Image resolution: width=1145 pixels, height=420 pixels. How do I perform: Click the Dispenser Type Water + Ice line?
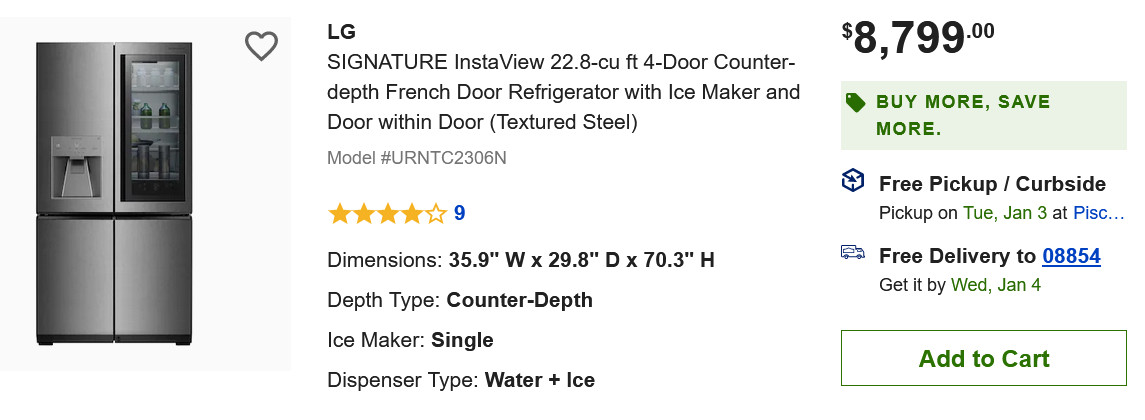point(461,380)
